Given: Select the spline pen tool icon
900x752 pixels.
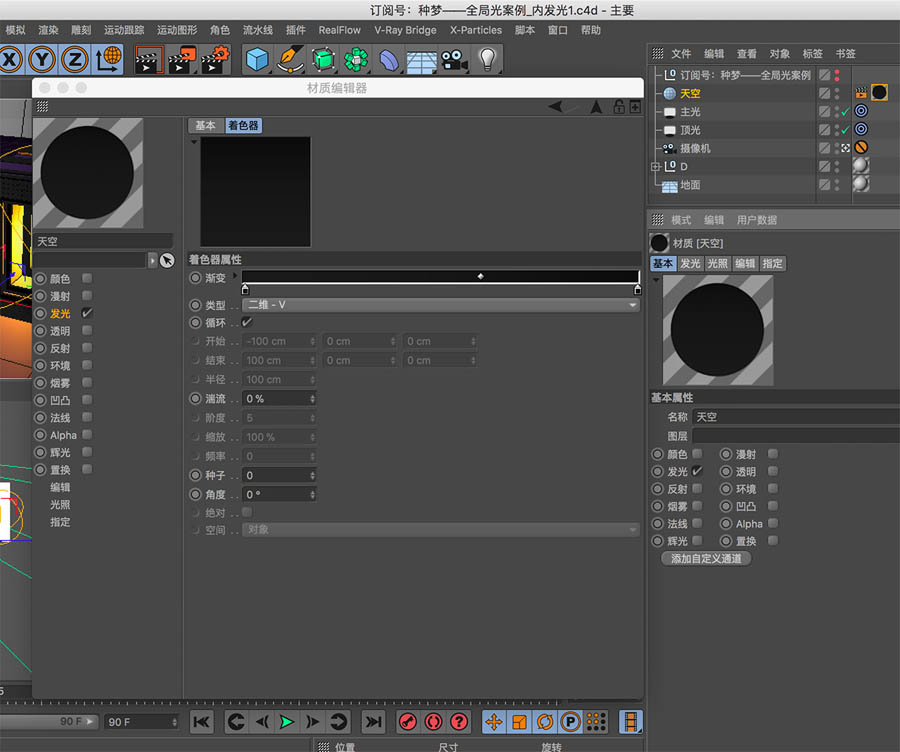Looking at the screenshot, I should click(x=290, y=60).
